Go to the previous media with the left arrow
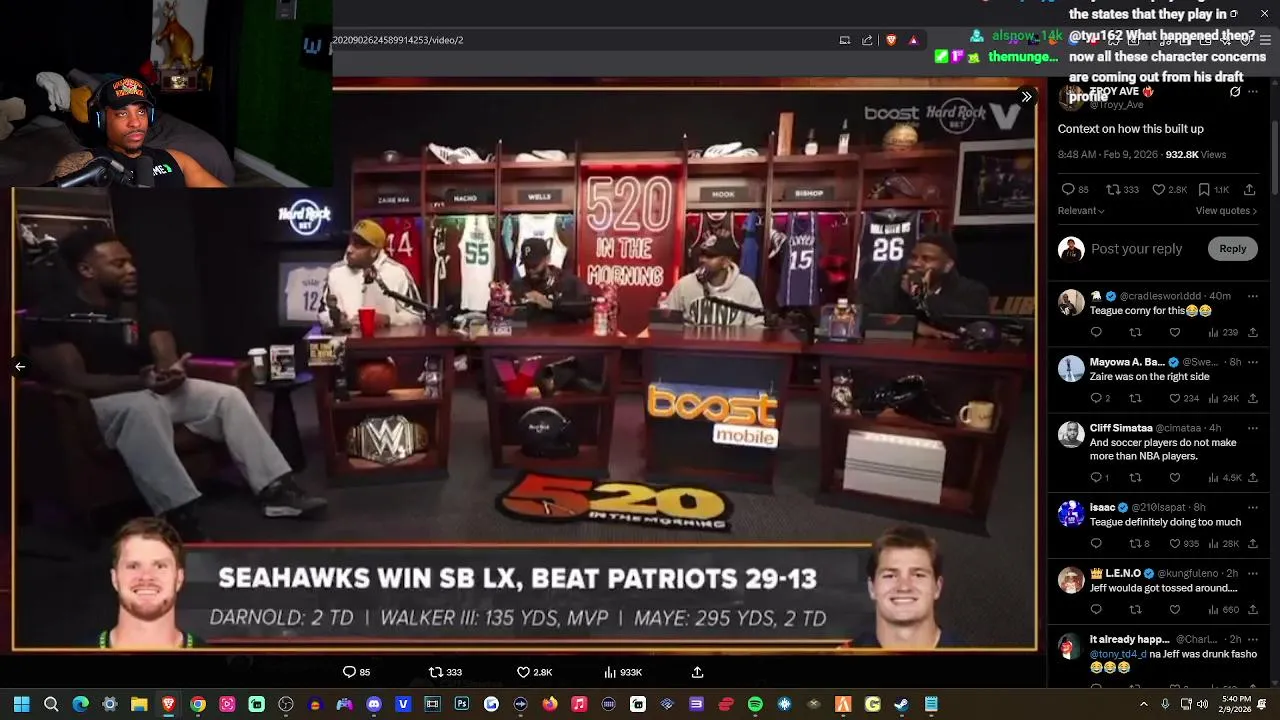The image size is (1280, 720). tap(20, 367)
